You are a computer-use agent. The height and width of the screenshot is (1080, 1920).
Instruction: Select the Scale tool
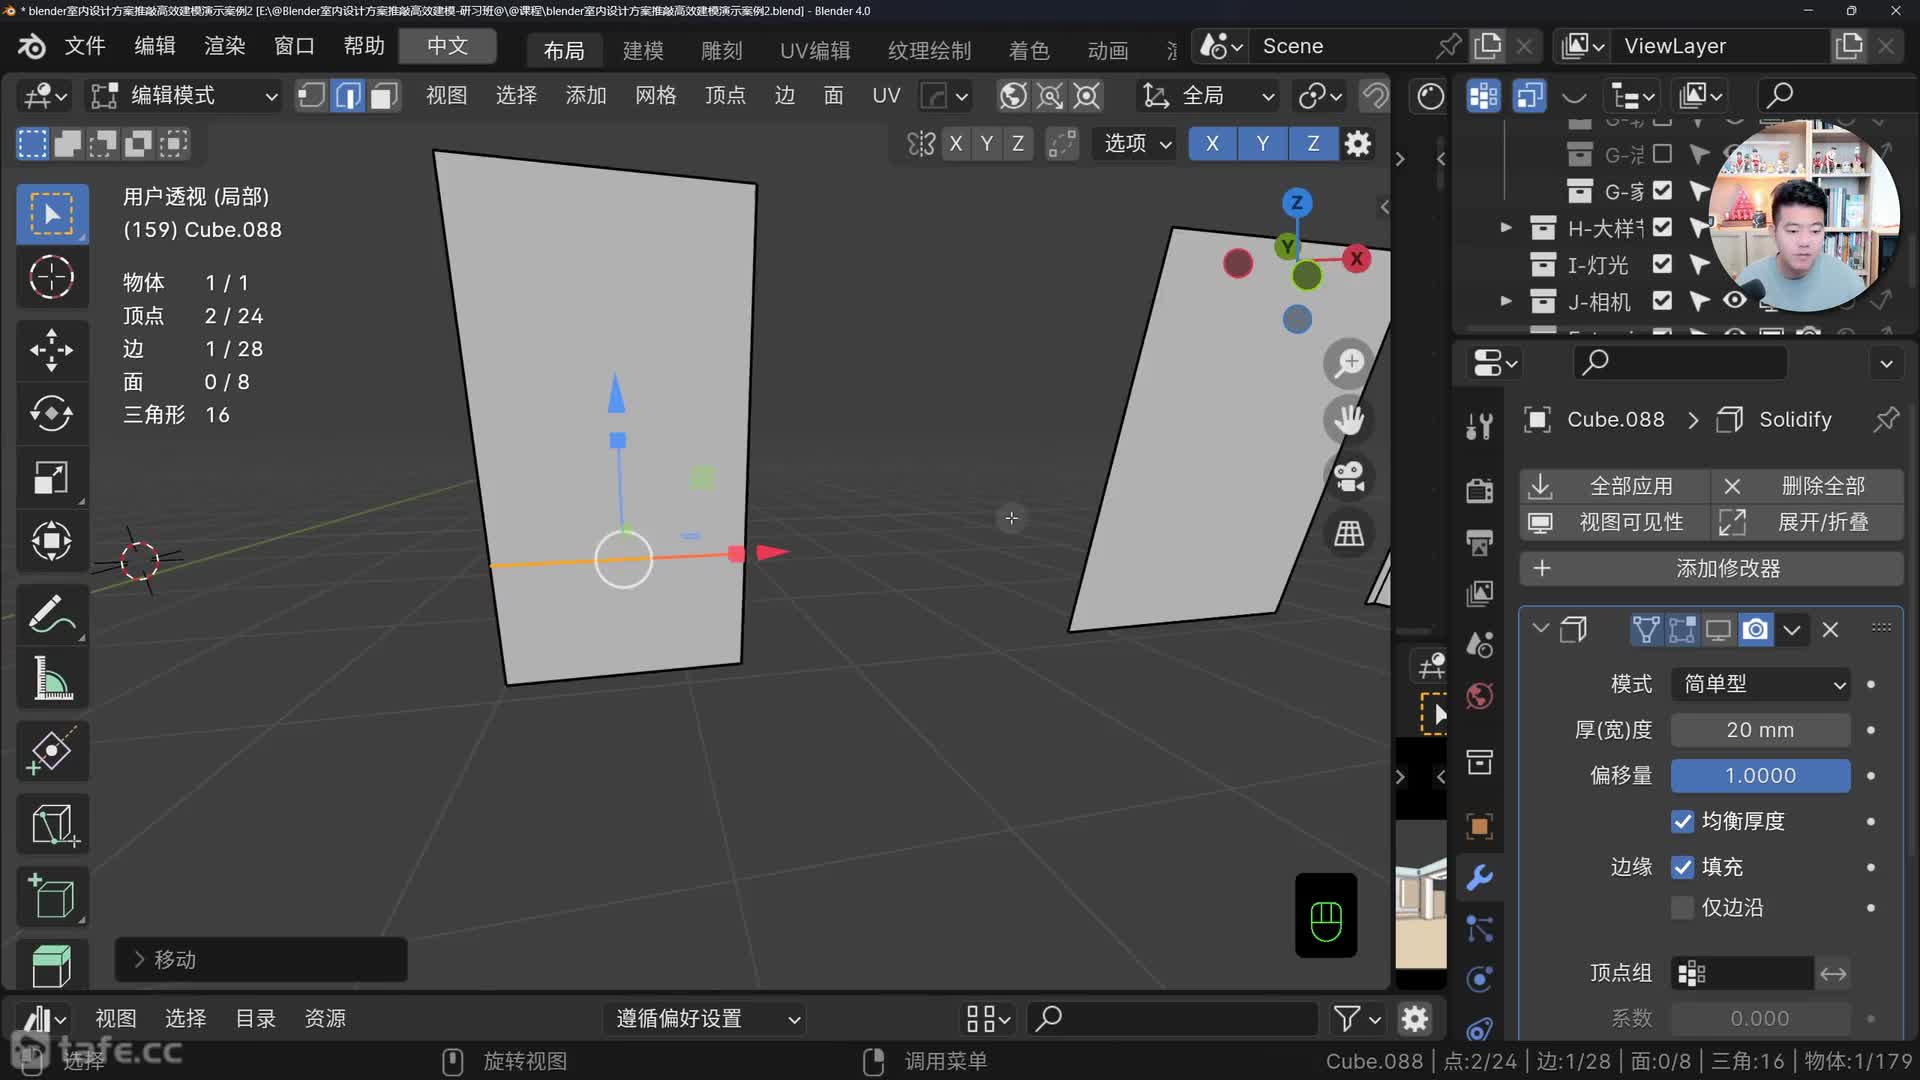click(x=51, y=478)
